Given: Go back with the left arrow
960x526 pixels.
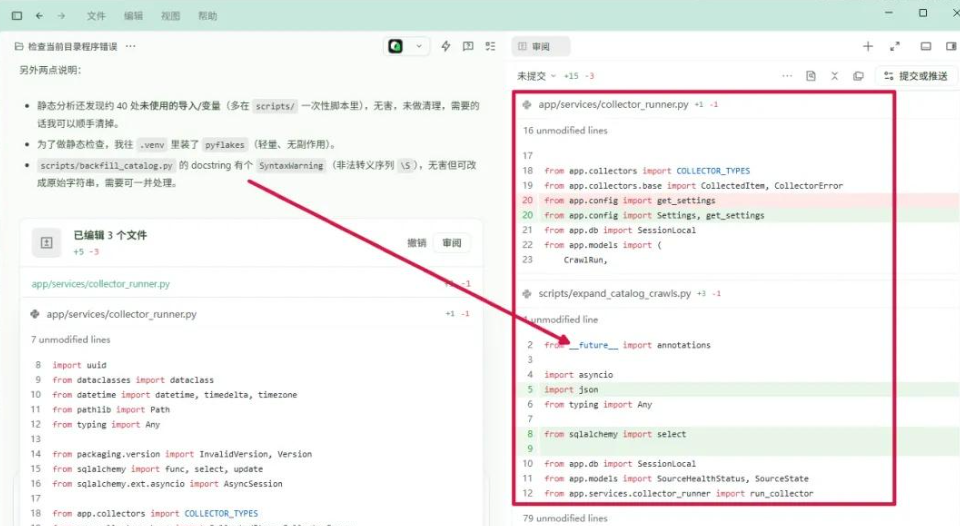Looking at the screenshot, I should pyautogui.click(x=39, y=15).
